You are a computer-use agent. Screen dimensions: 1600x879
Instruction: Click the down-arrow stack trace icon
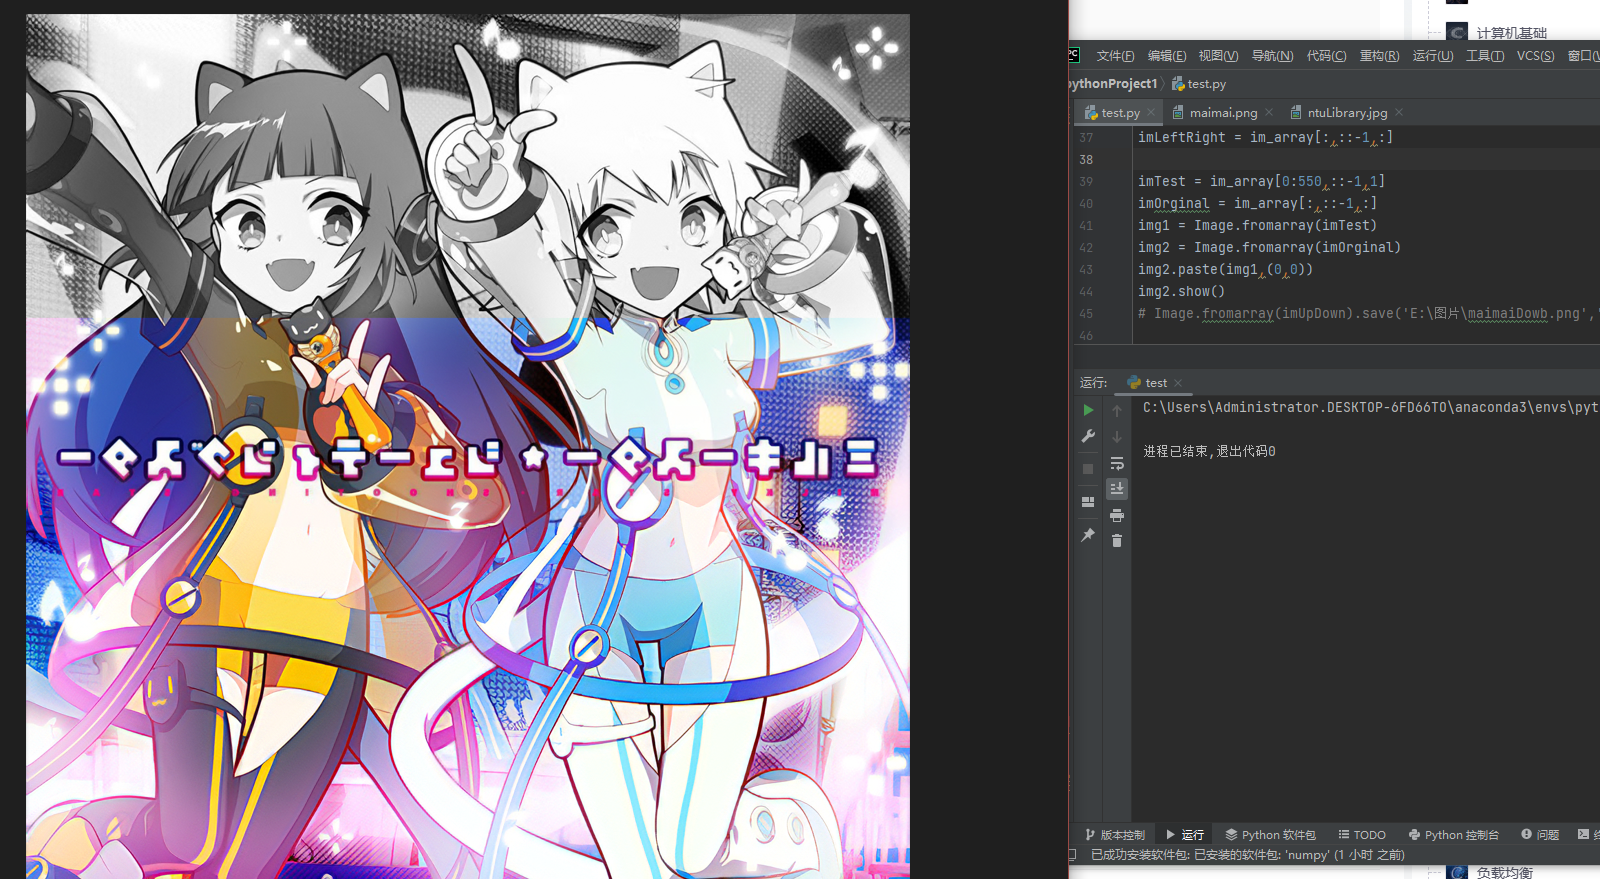(x=1117, y=436)
